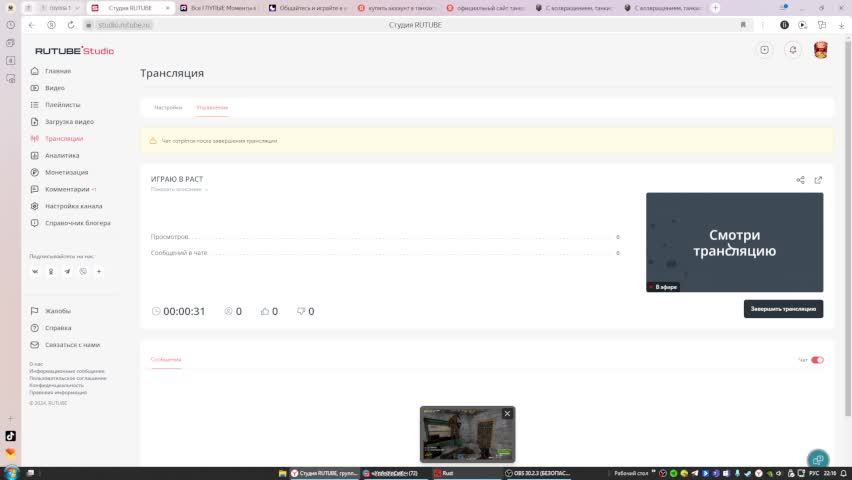The height and width of the screenshot is (480, 852).
Task: Reload the page
Action: 71,25
